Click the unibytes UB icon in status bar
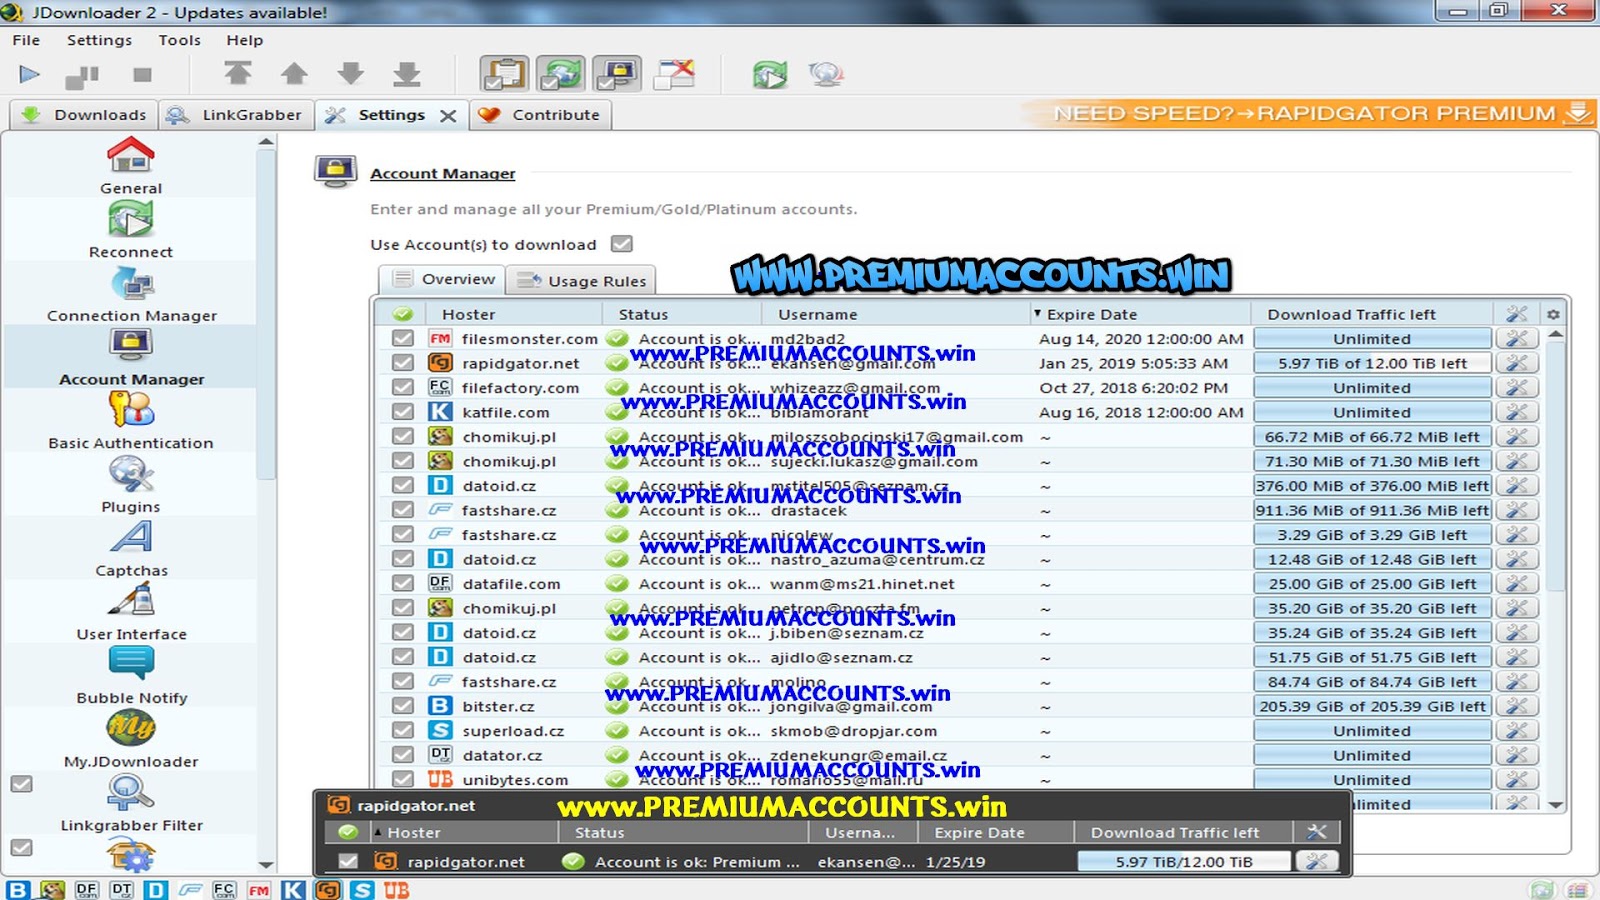Viewport: 1600px width, 900px height. click(396, 889)
